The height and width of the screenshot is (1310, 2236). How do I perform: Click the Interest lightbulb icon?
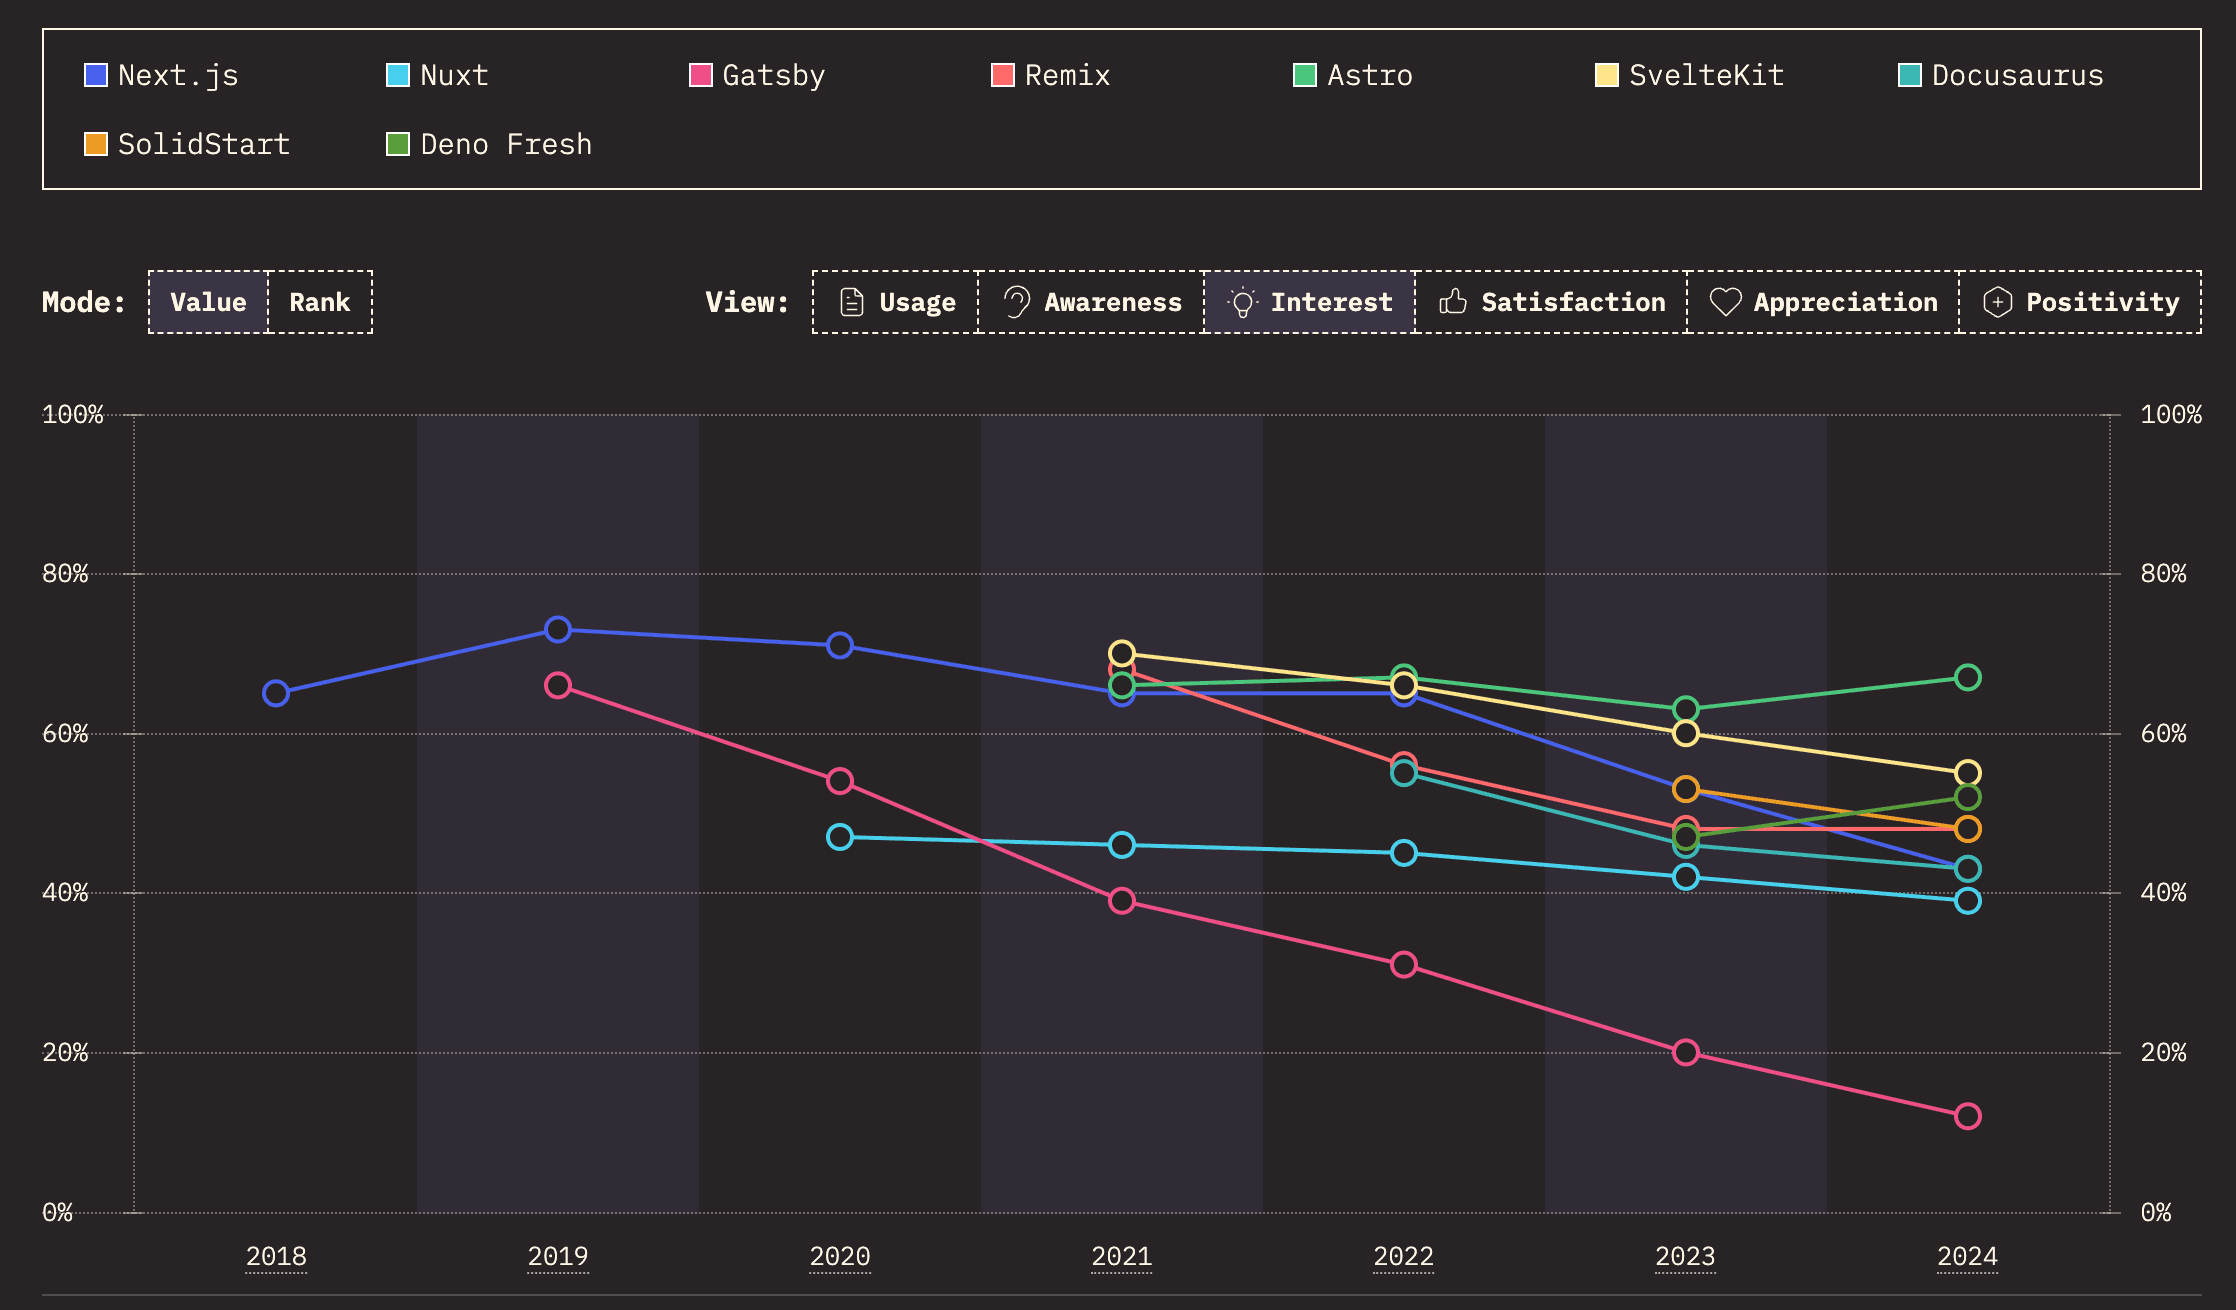coord(1242,302)
